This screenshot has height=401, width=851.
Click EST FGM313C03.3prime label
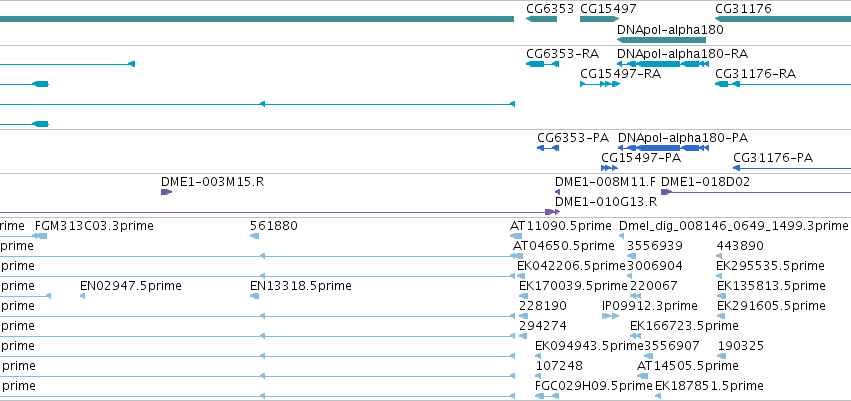tap(94, 226)
